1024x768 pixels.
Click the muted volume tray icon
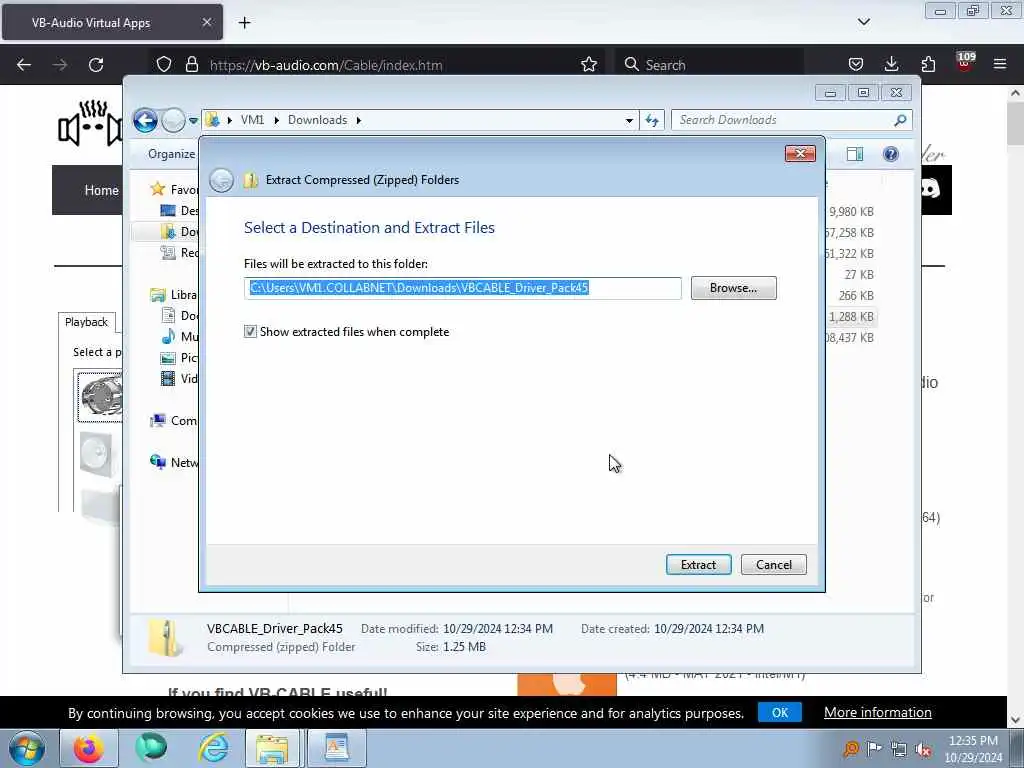click(923, 749)
